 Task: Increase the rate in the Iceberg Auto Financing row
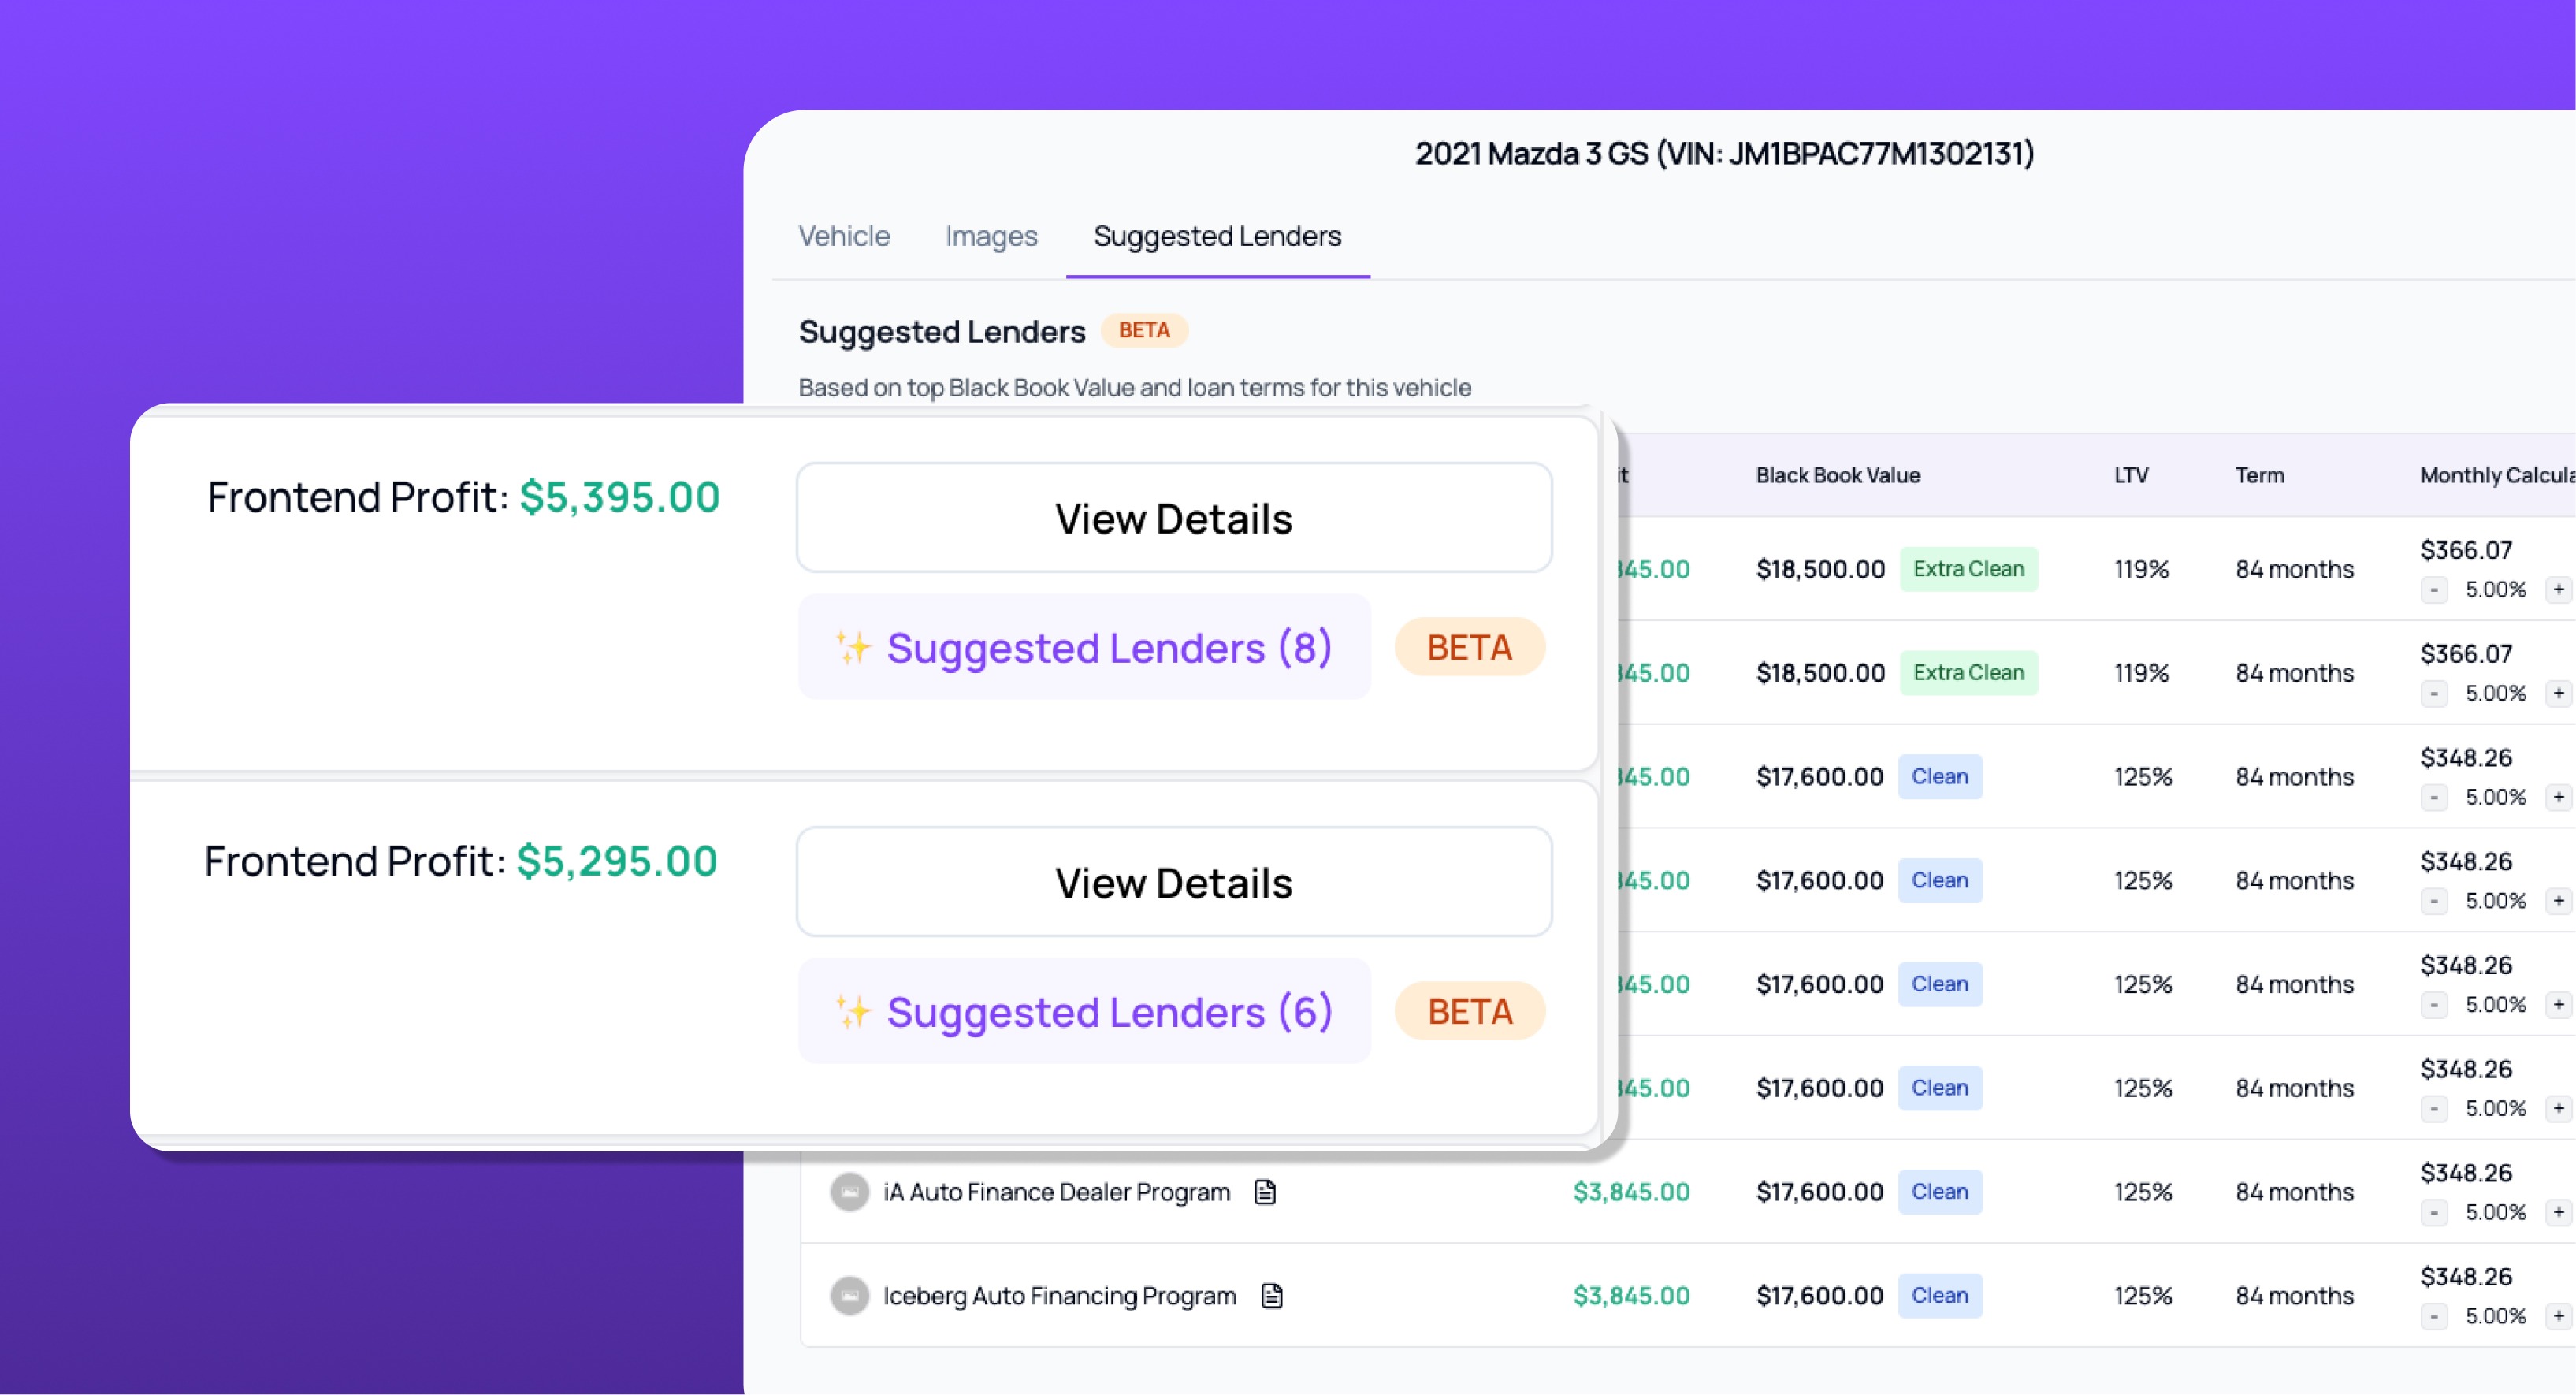[x=2558, y=1316]
